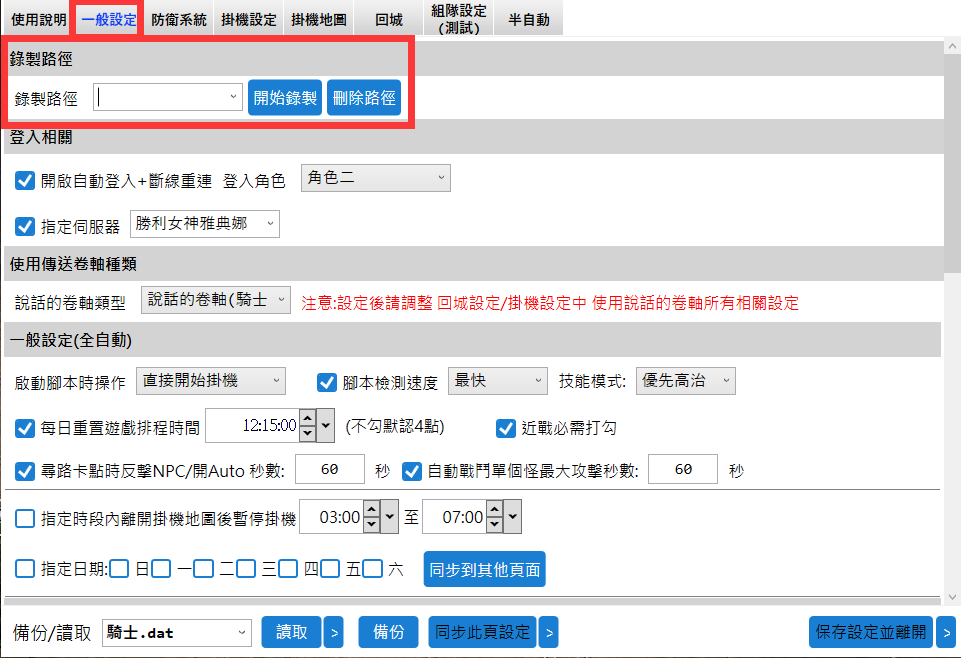Viewport: 961px width, 658px height.
Task: Switch to the 防衛系統 tab
Action: pos(180,19)
